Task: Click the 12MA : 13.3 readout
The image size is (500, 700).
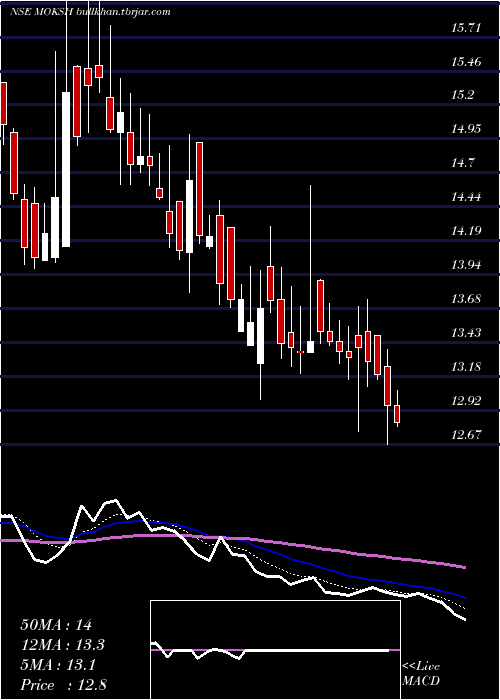Action: coord(62,645)
